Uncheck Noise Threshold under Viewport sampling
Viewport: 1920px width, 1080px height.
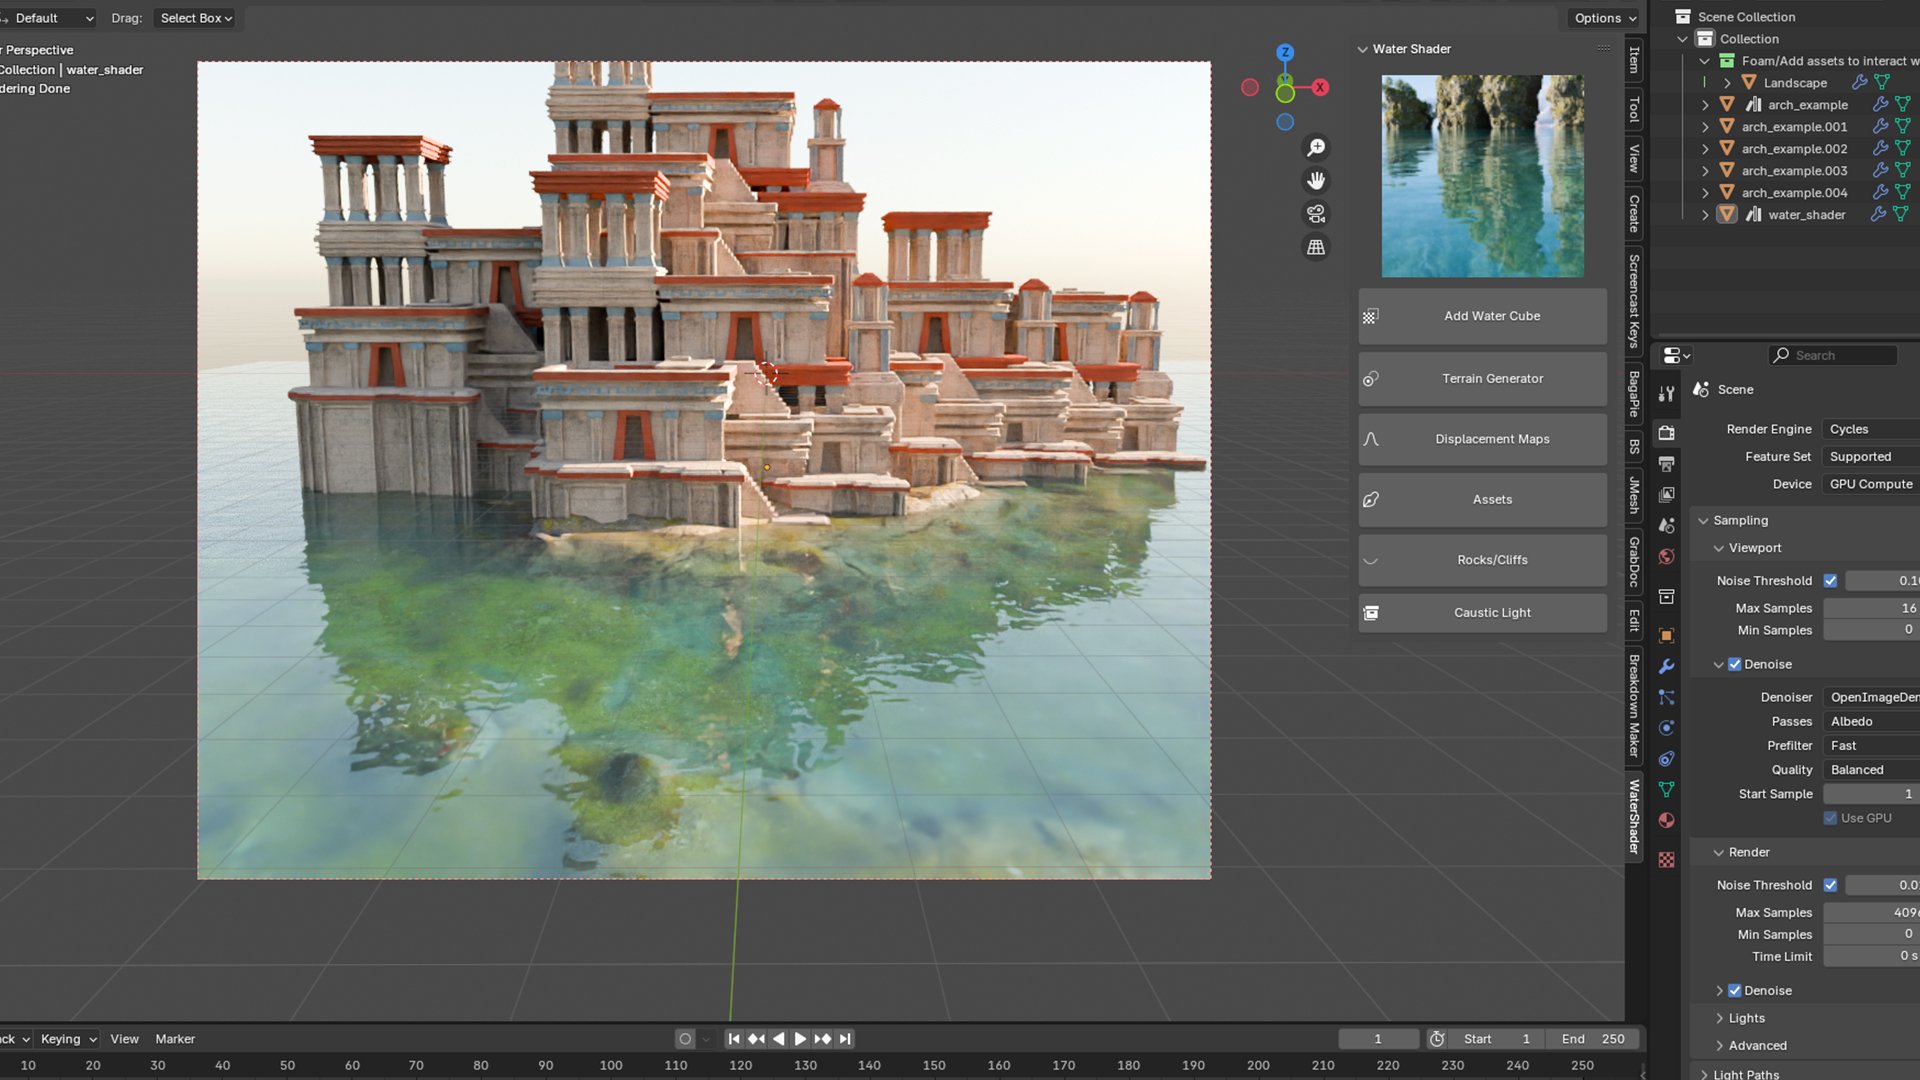[1831, 580]
